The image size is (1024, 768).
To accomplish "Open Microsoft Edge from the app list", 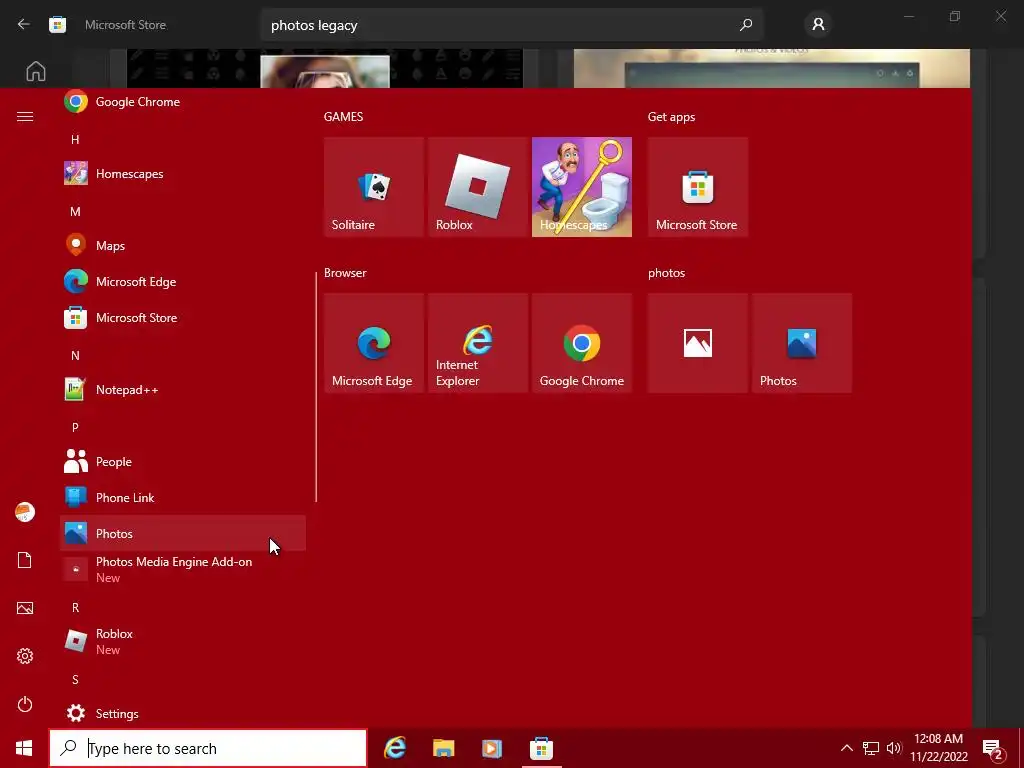I will (x=183, y=281).
